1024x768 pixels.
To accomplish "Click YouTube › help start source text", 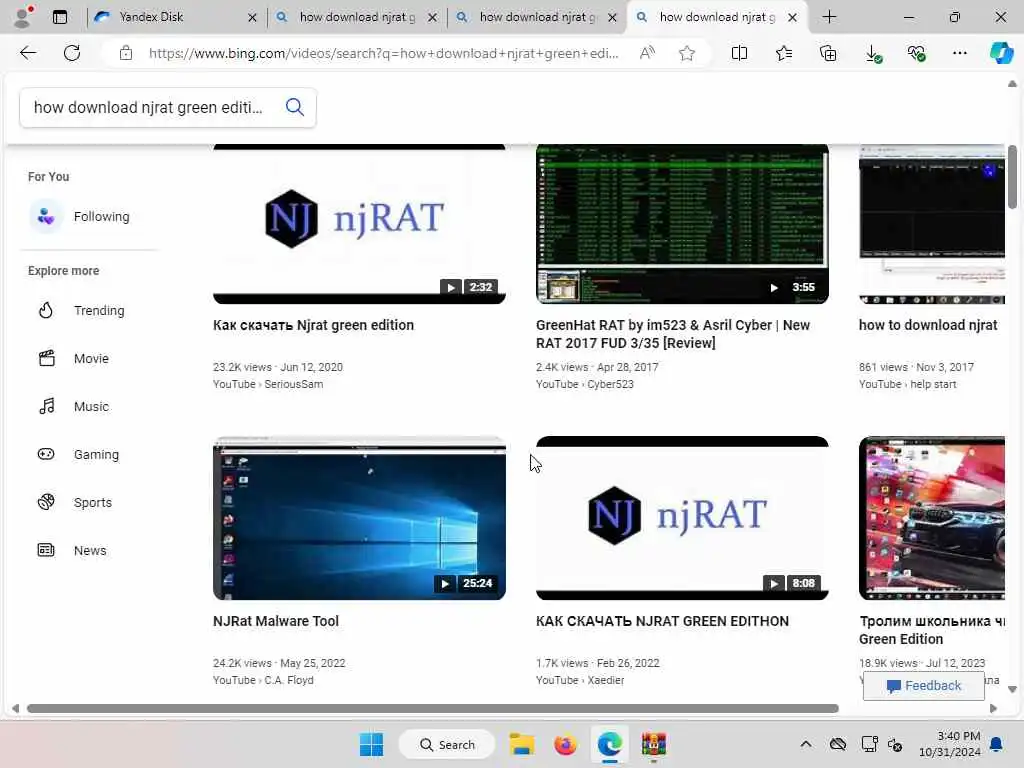I will [x=907, y=384].
